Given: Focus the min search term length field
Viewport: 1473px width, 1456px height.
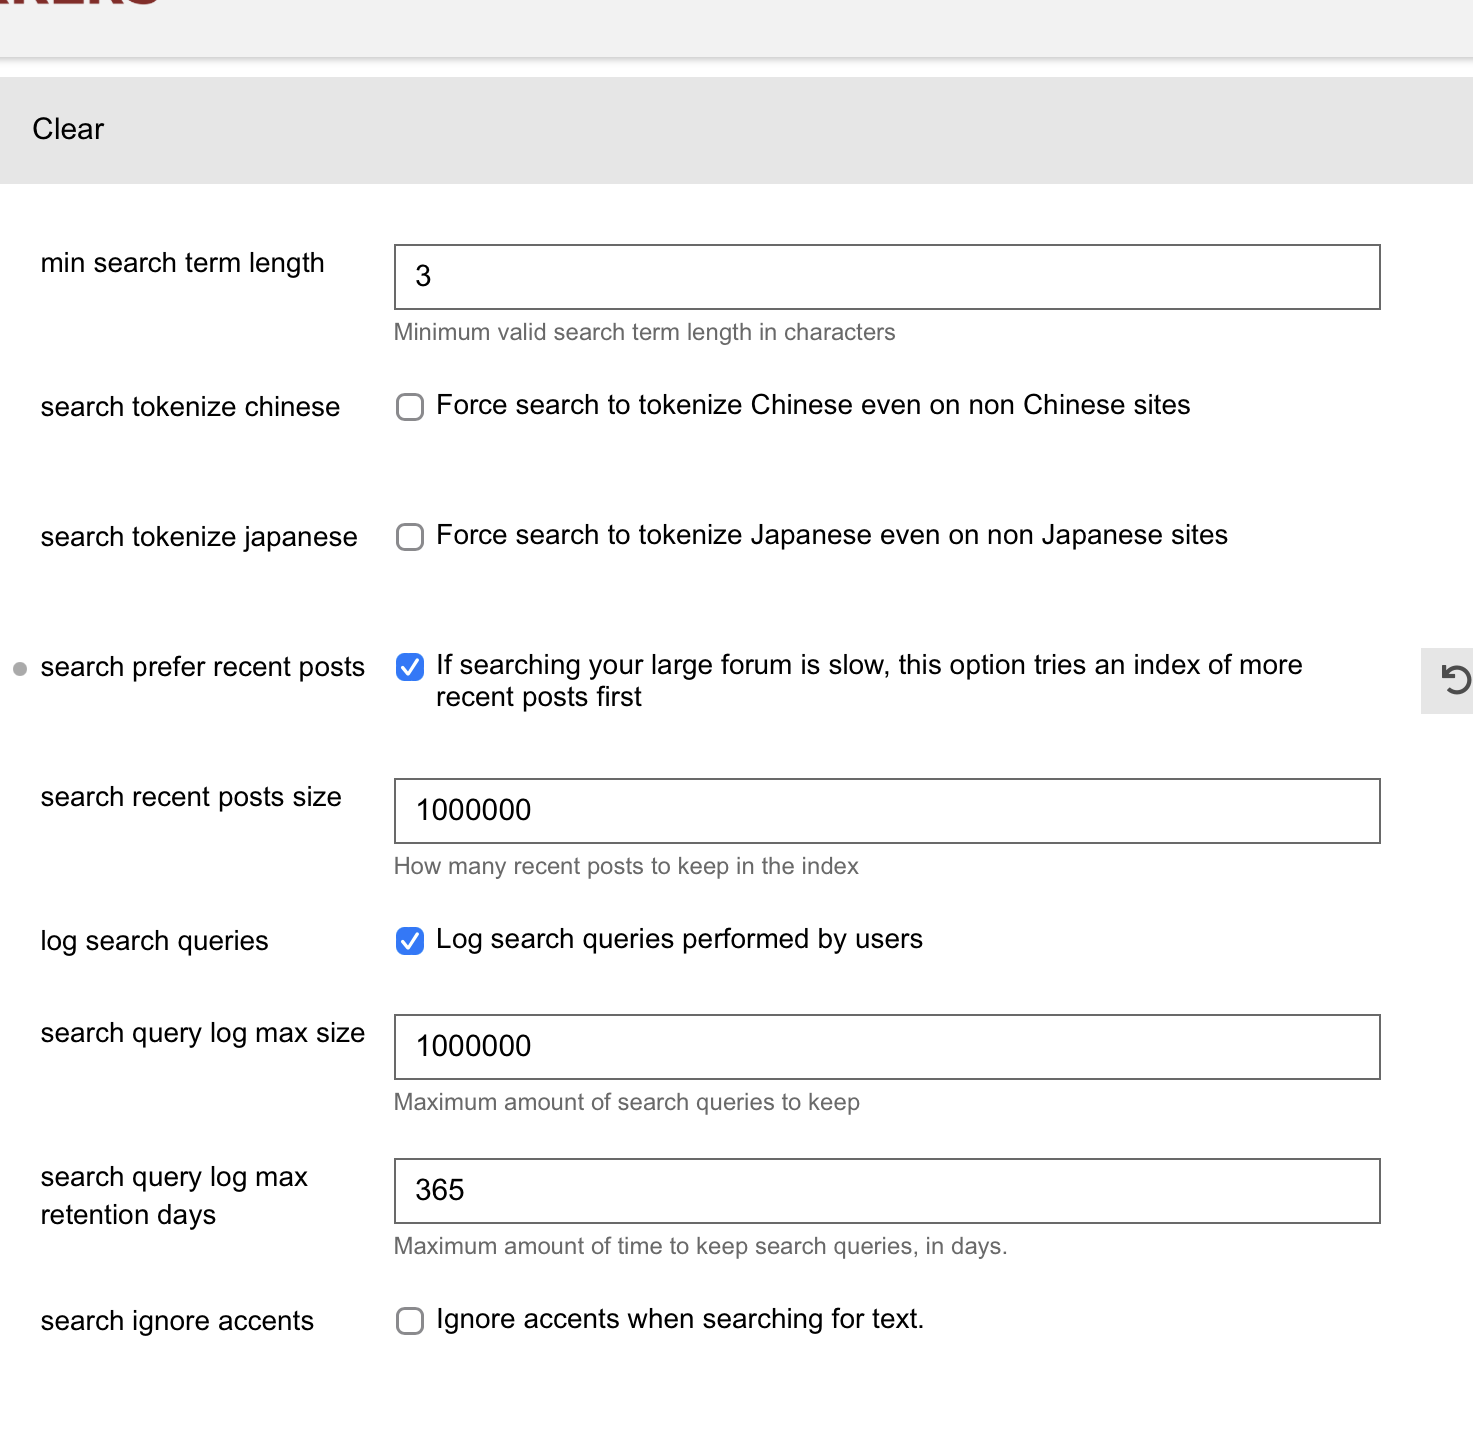Looking at the screenshot, I should 887,277.
